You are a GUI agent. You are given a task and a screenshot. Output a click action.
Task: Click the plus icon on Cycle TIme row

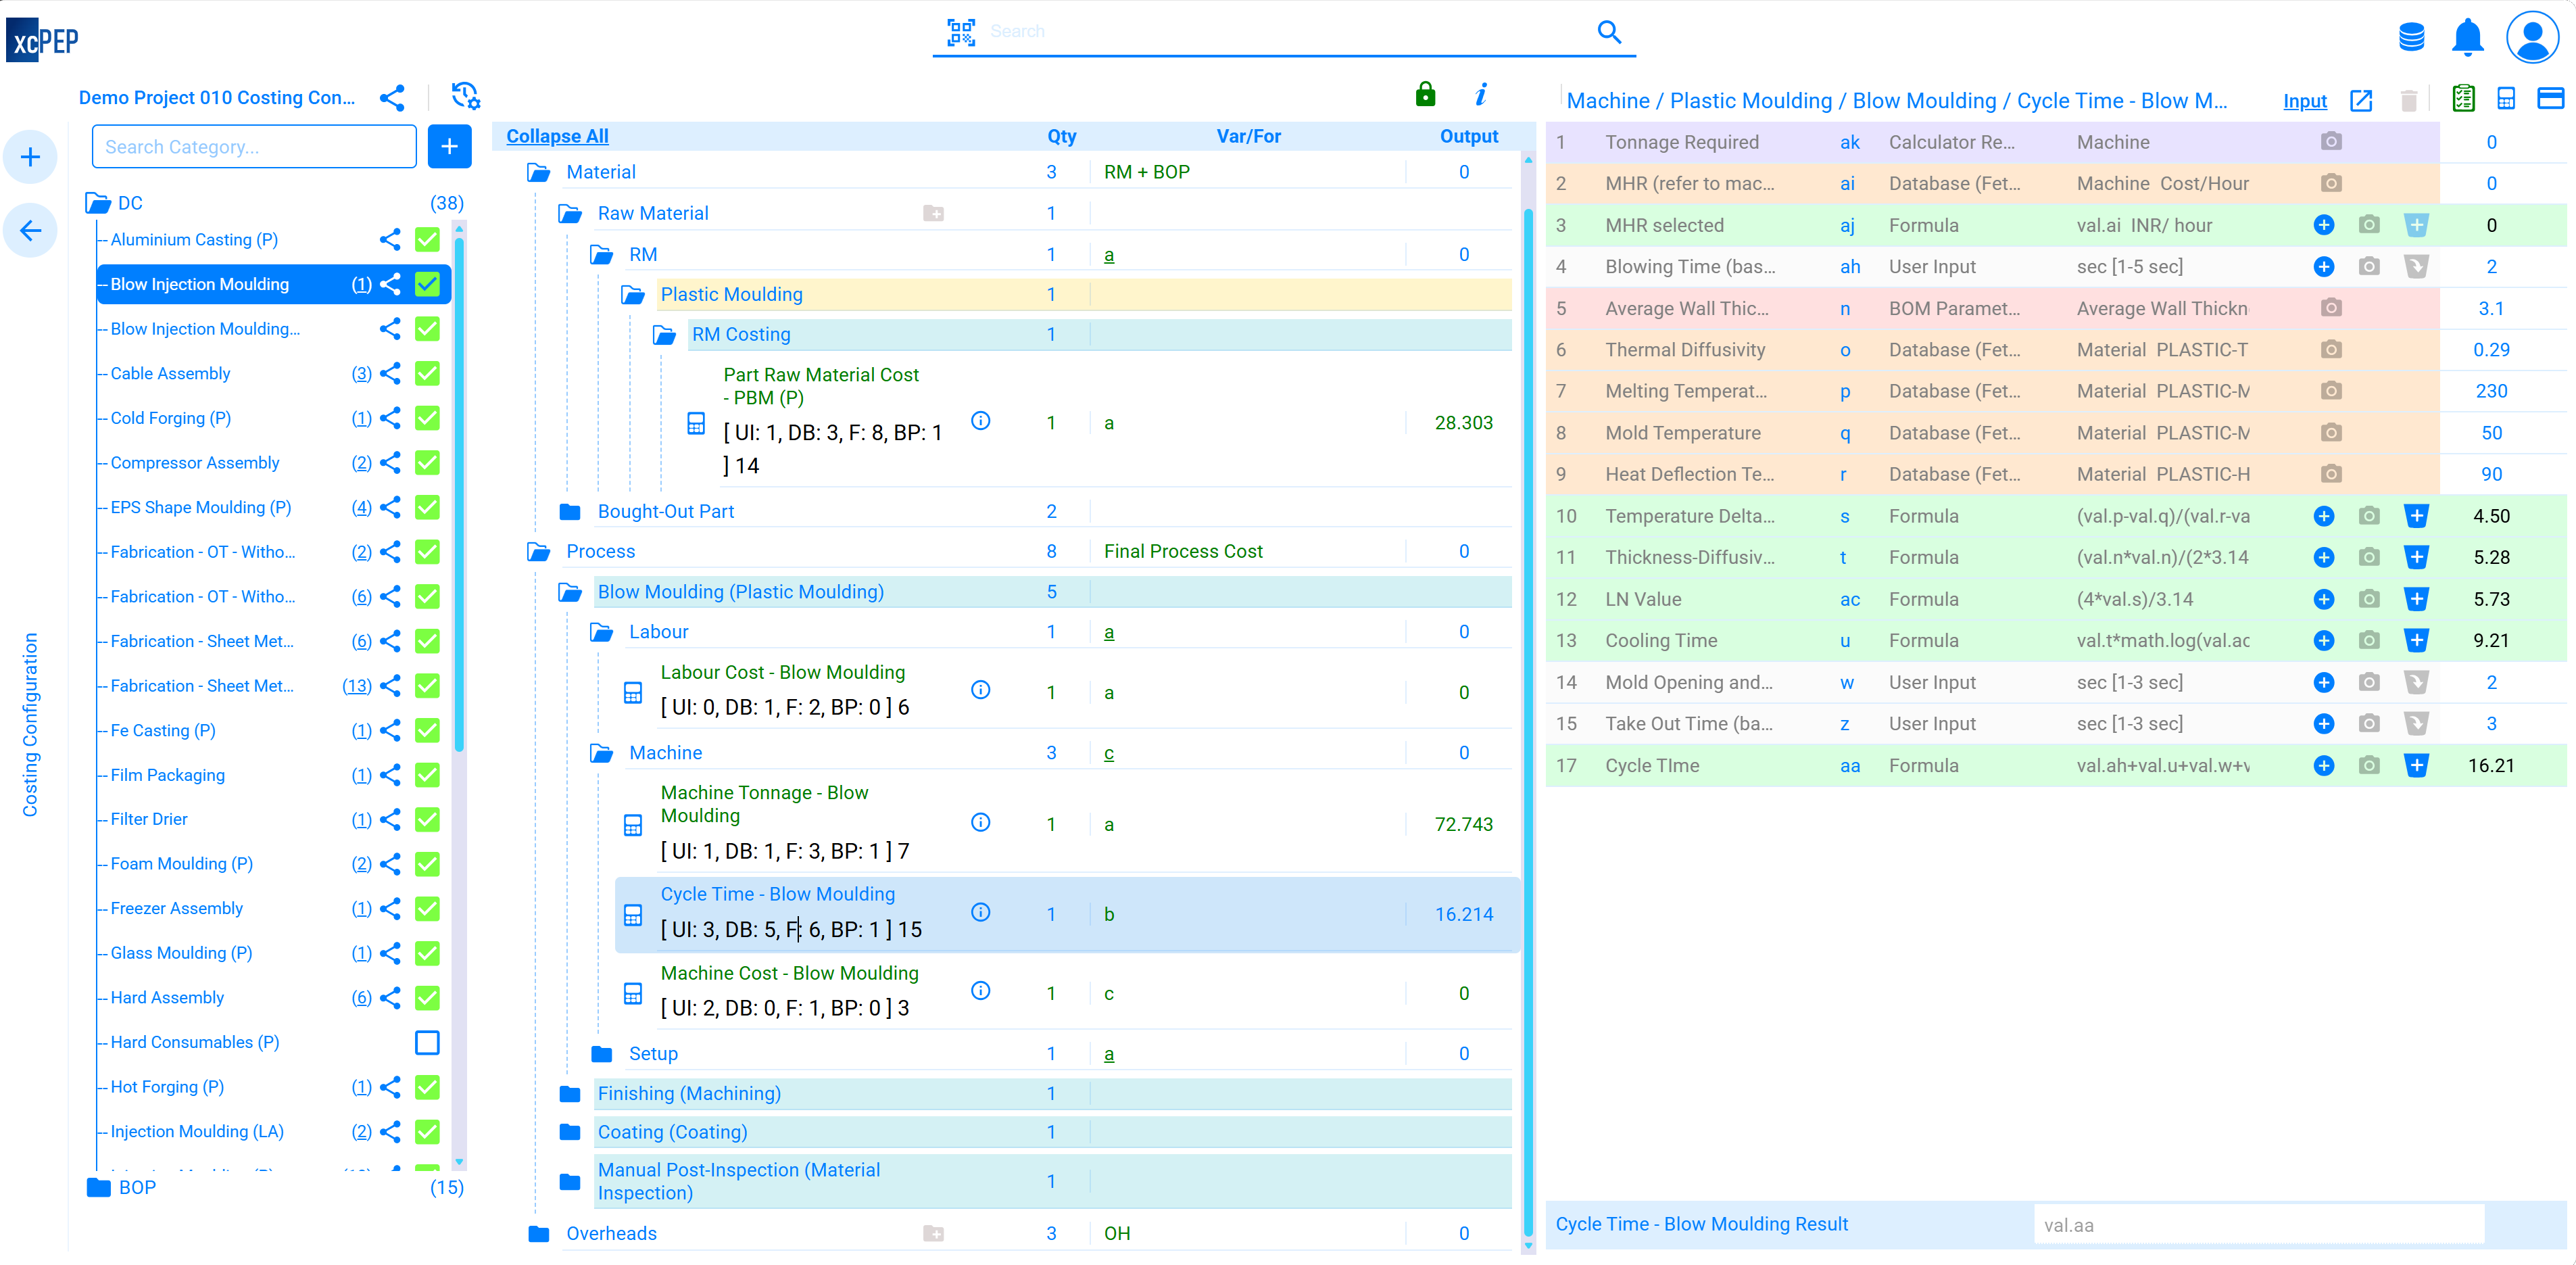[2324, 765]
